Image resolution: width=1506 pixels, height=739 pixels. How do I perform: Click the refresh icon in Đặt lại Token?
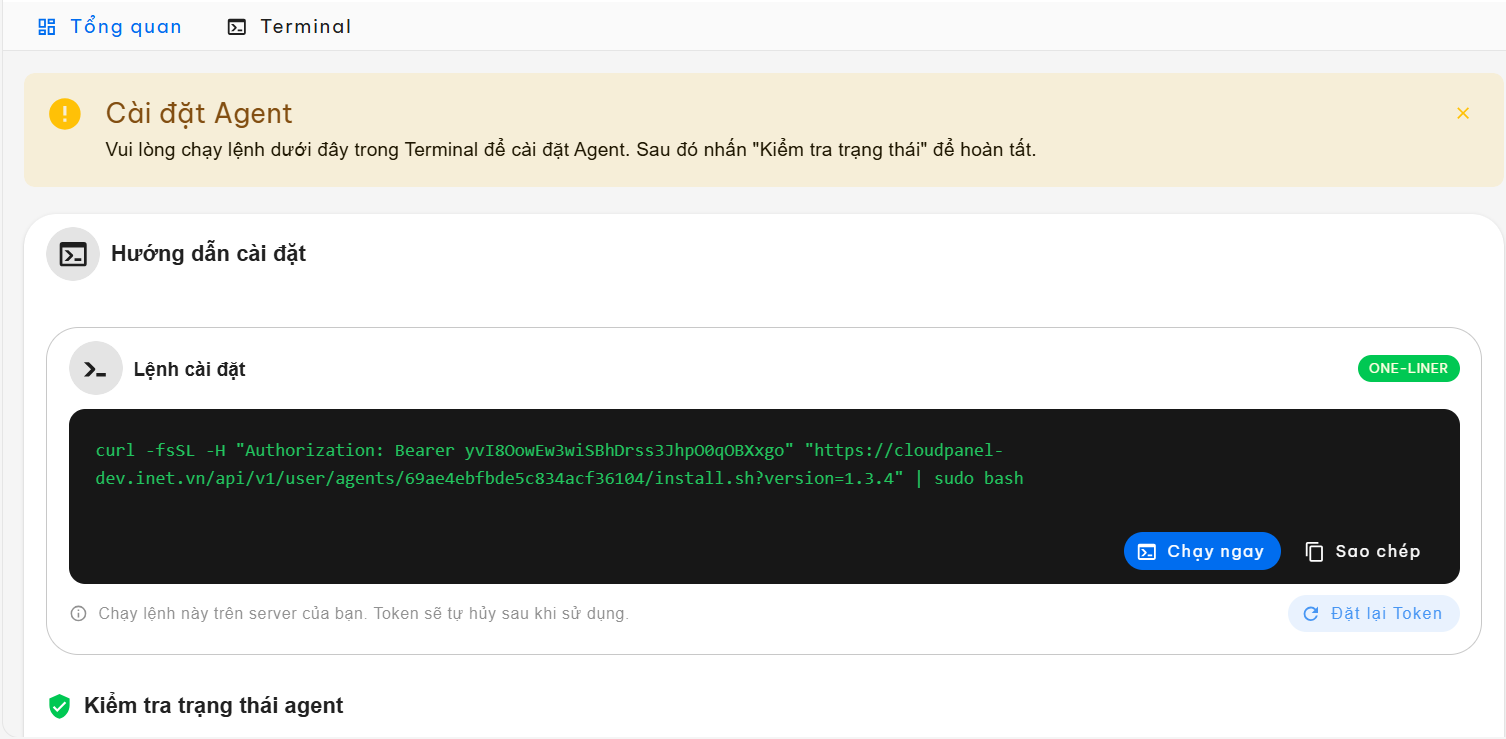click(1311, 614)
